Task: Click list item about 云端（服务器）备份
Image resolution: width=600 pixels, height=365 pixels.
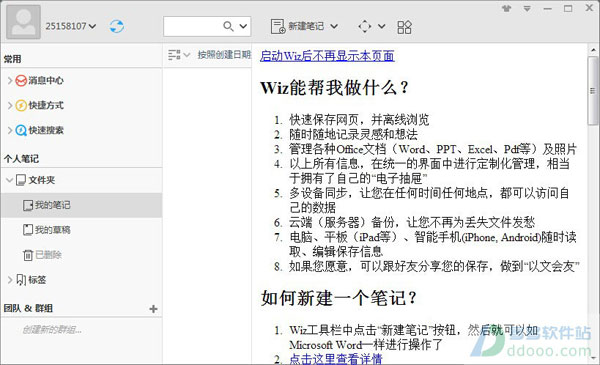Action: (412, 222)
